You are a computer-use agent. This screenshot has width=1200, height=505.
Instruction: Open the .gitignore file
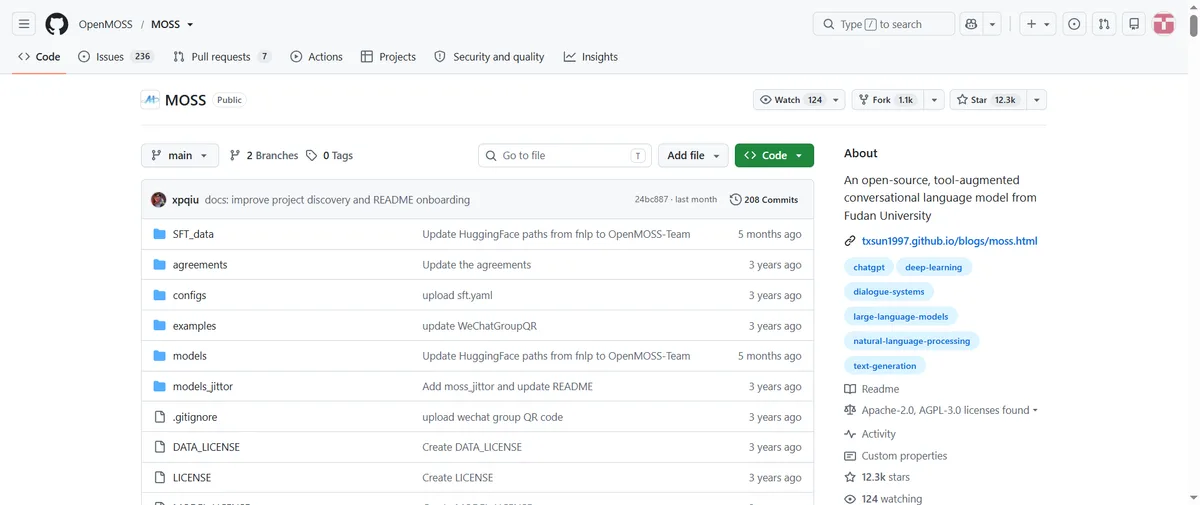point(195,417)
